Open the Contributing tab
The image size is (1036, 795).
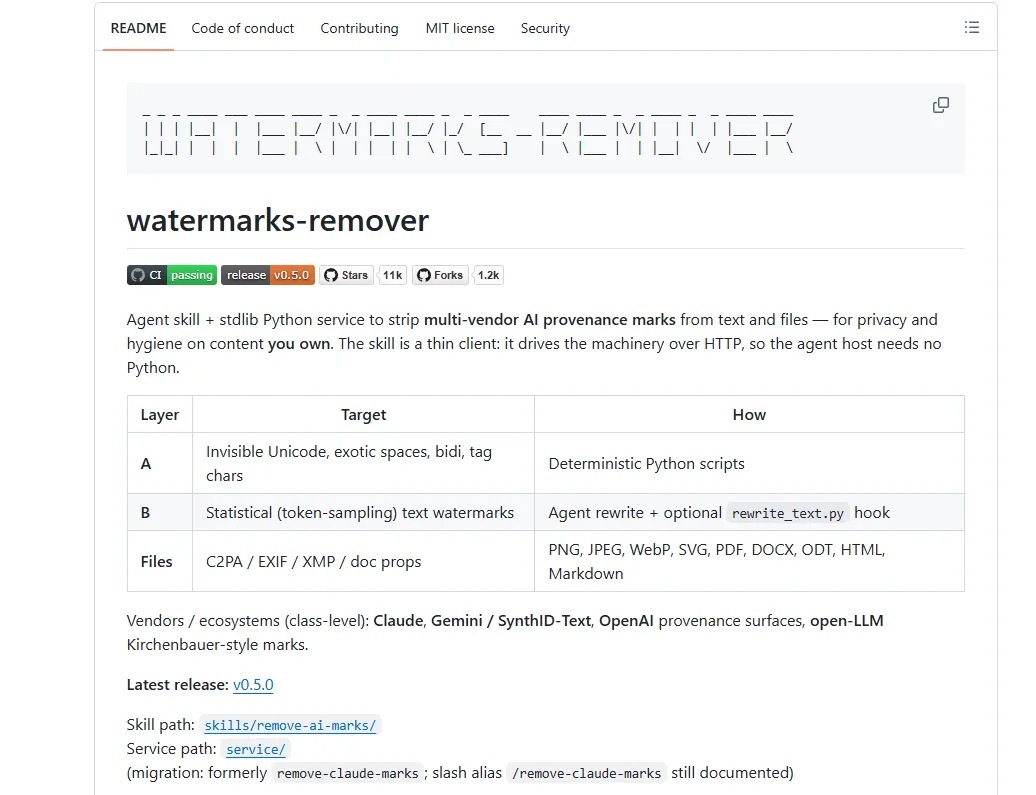click(359, 28)
